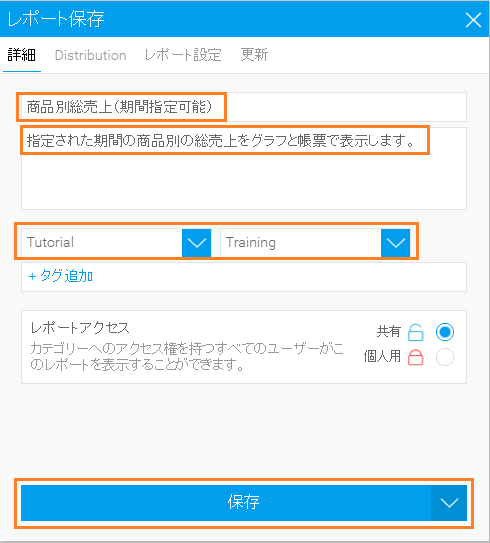Expand the Training subcategory dropdown arrow
Screen dimensions: 490x543
(x=395, y=242)
